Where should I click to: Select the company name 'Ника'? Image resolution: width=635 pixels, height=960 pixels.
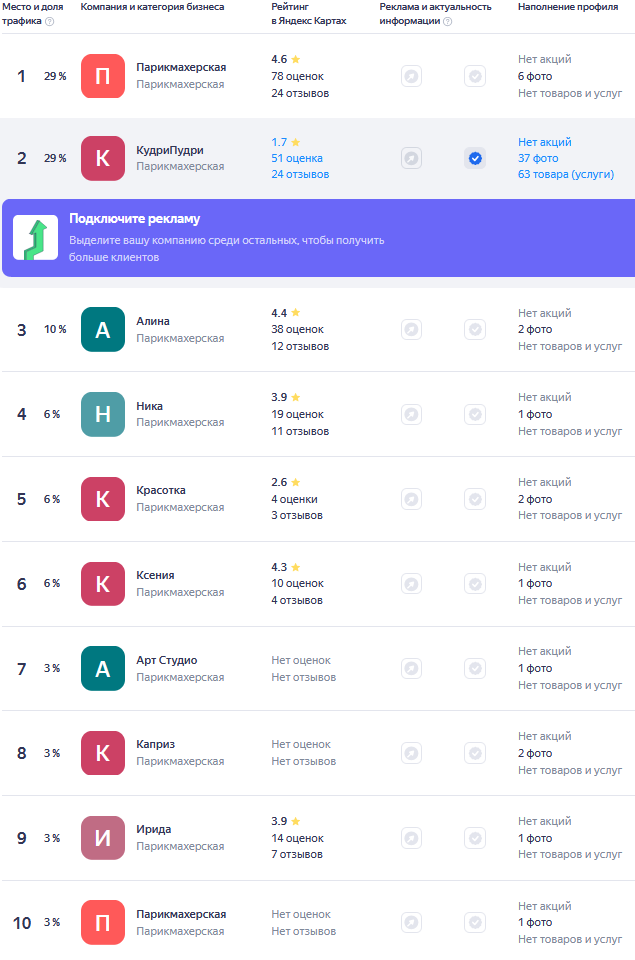point(149,406)
